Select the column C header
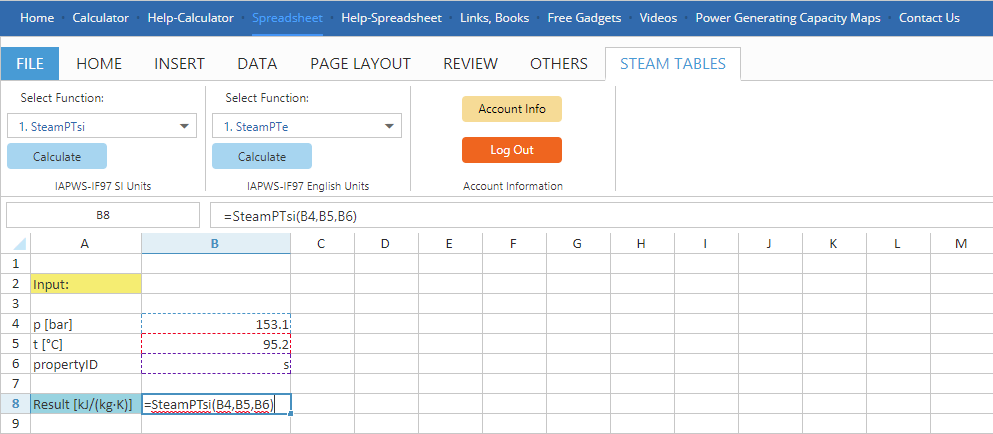The image size is (993, 434). pos(322,244)
